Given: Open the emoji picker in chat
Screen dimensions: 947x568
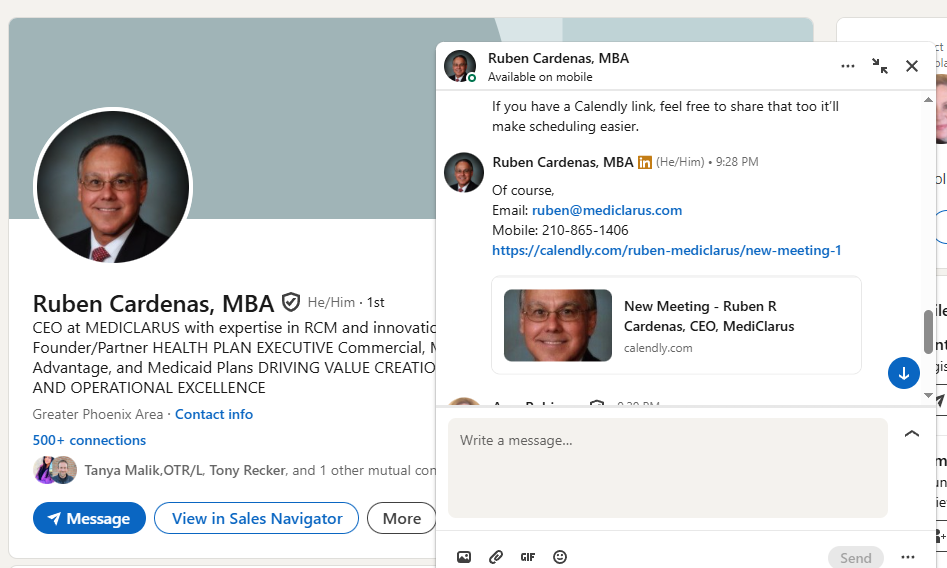Looking at the screenshot, I should (560, 557).
